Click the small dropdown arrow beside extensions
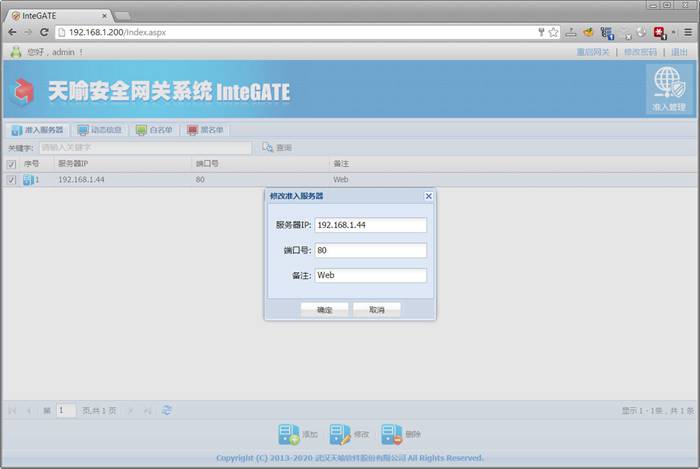This screenshot has width=700, height=469. tap(674, 32)
